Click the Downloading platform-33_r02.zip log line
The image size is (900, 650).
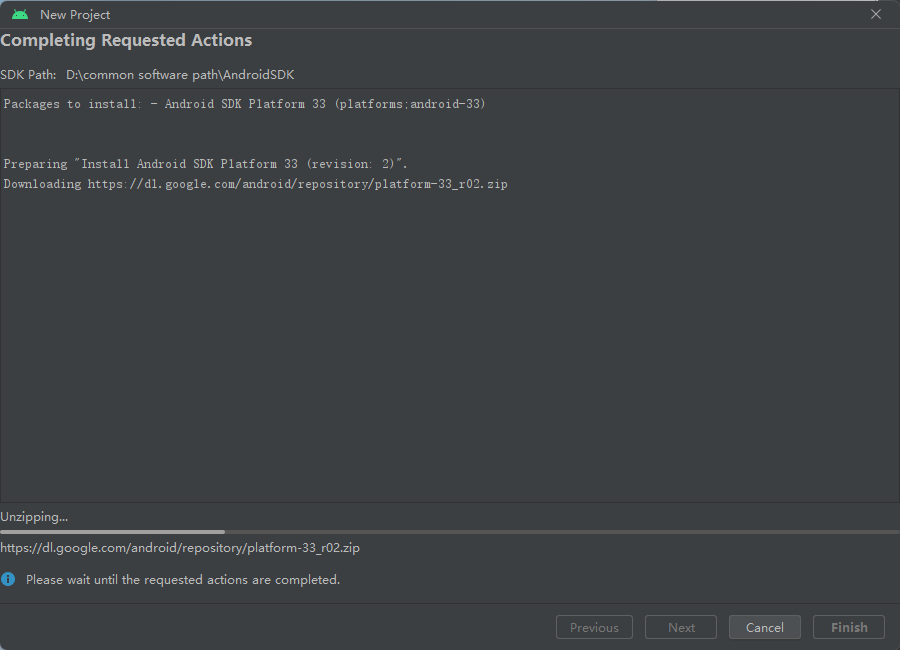tap(255, 184)
